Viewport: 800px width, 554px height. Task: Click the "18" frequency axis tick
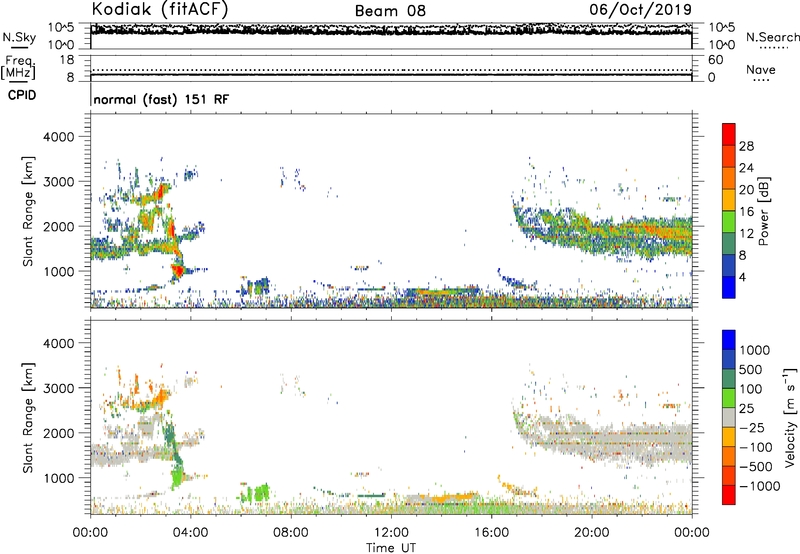coord(67,60)
